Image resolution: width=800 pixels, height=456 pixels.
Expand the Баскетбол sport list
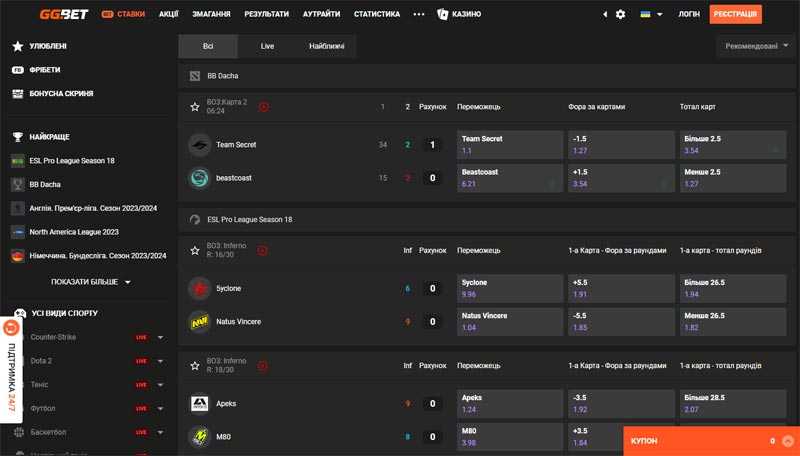click(160, 433)
